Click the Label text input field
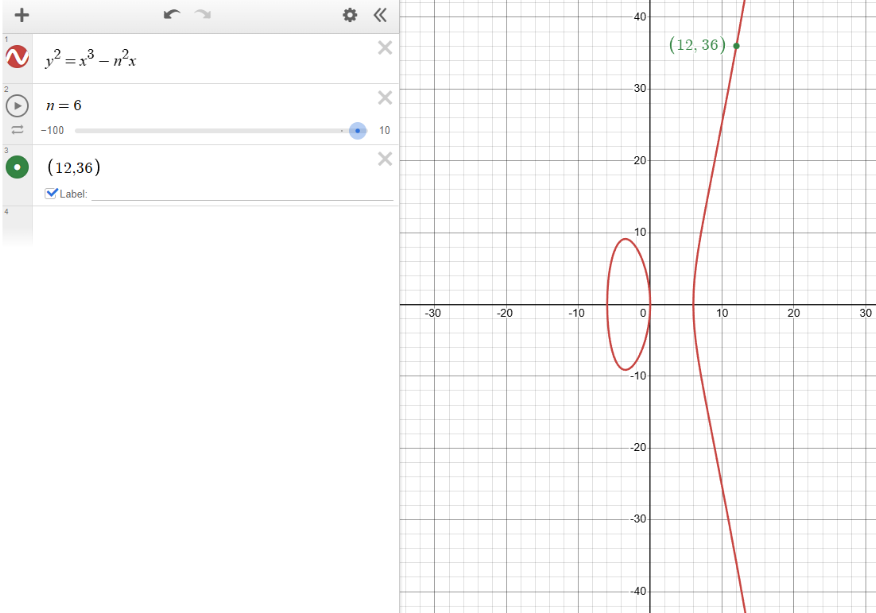 [x=242, y=194]
